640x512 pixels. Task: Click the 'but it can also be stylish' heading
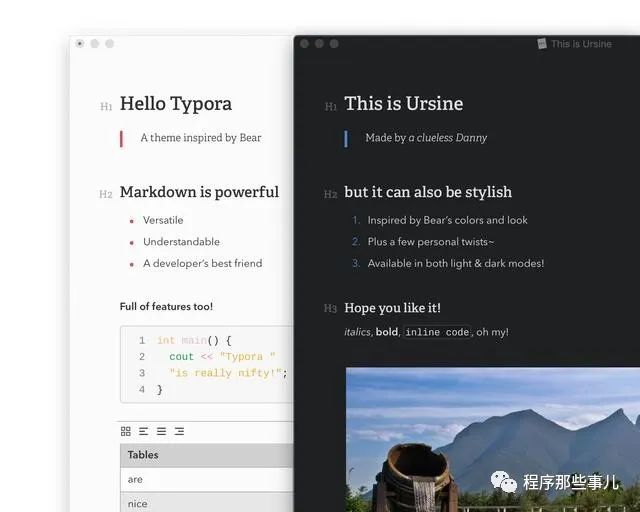point(428,192)
